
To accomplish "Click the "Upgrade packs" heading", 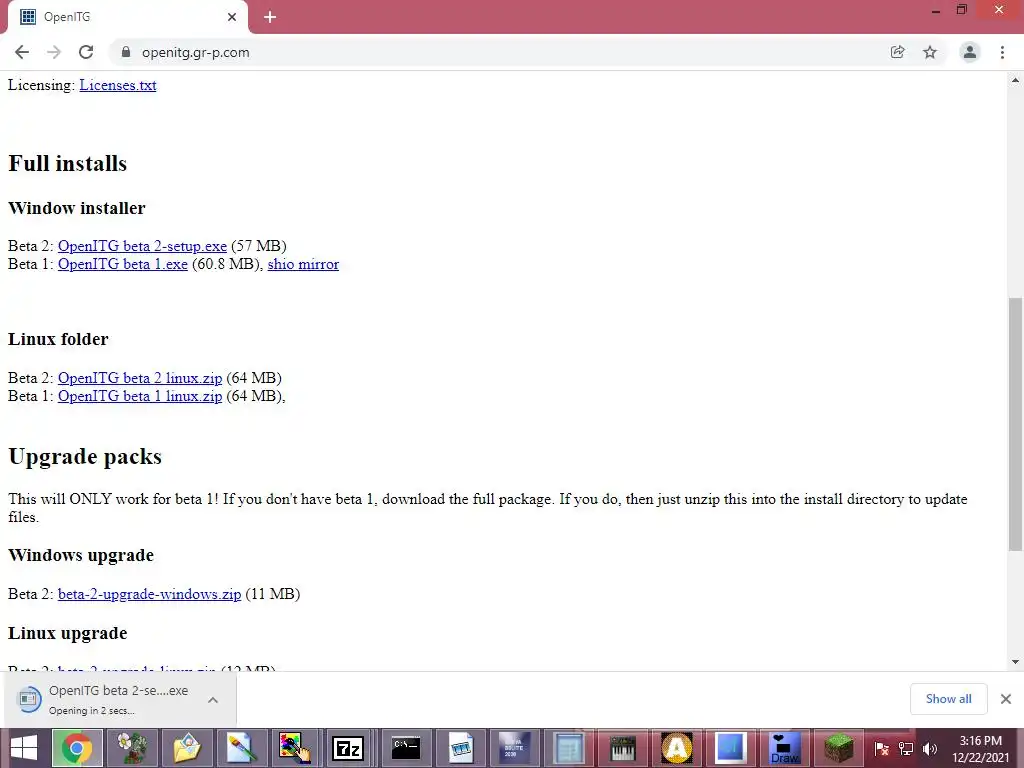I will point(85,456).
